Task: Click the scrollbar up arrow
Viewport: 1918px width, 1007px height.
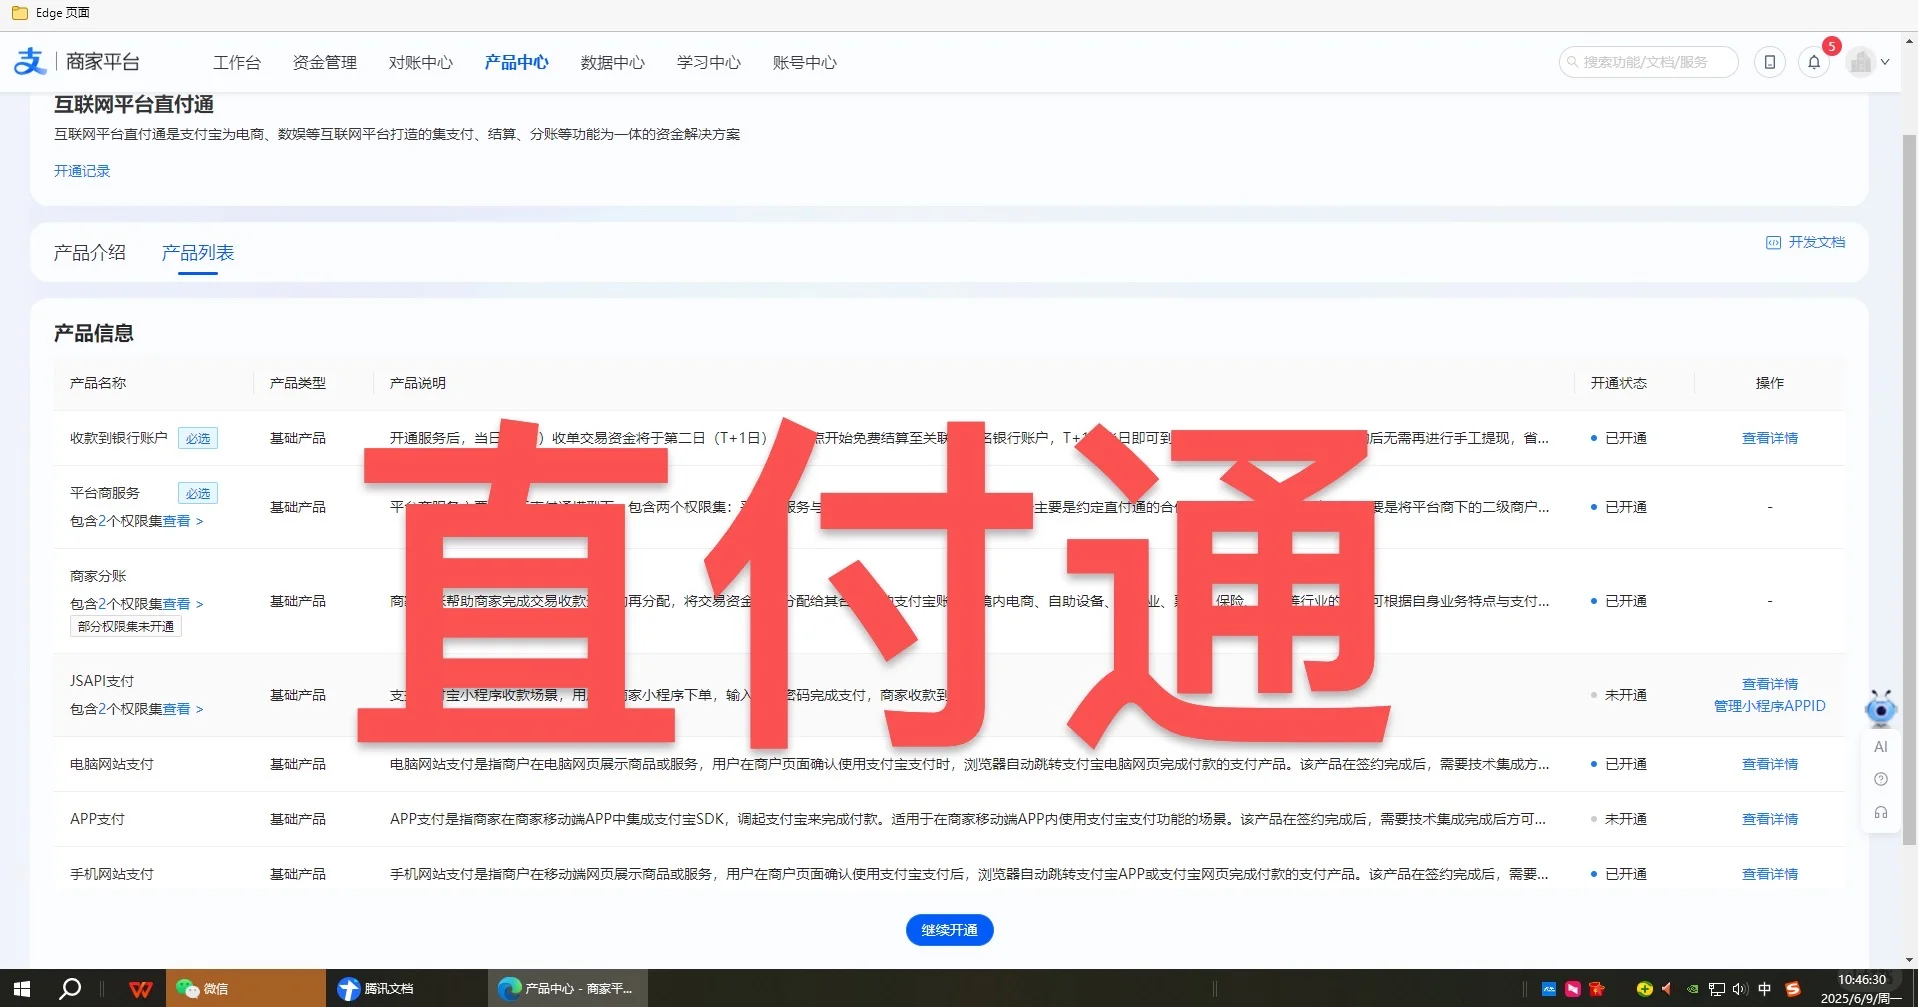Action: pos(1909,41)
